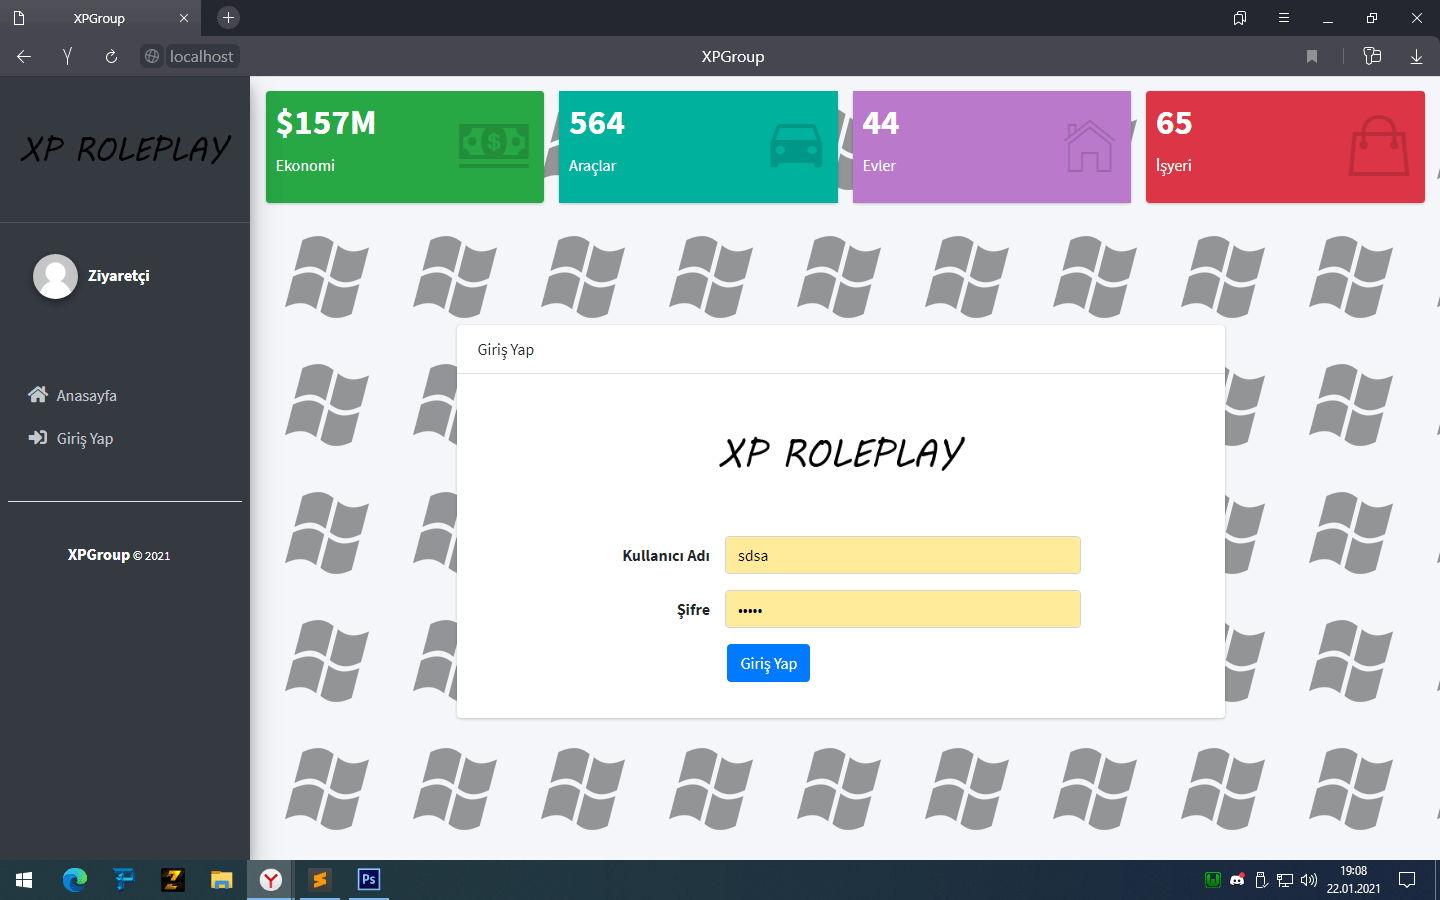Viewport: 1440px width, 900px height.
Task: Click the house icon on Evler card
Action: click(1090, 146)
